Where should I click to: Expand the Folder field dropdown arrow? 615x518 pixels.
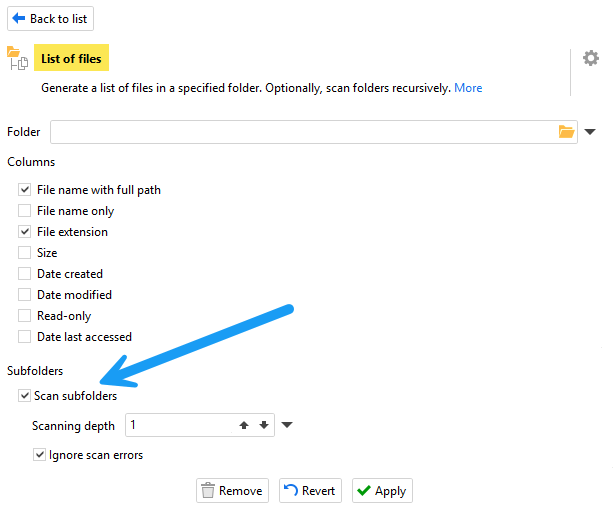click(590, 132)
